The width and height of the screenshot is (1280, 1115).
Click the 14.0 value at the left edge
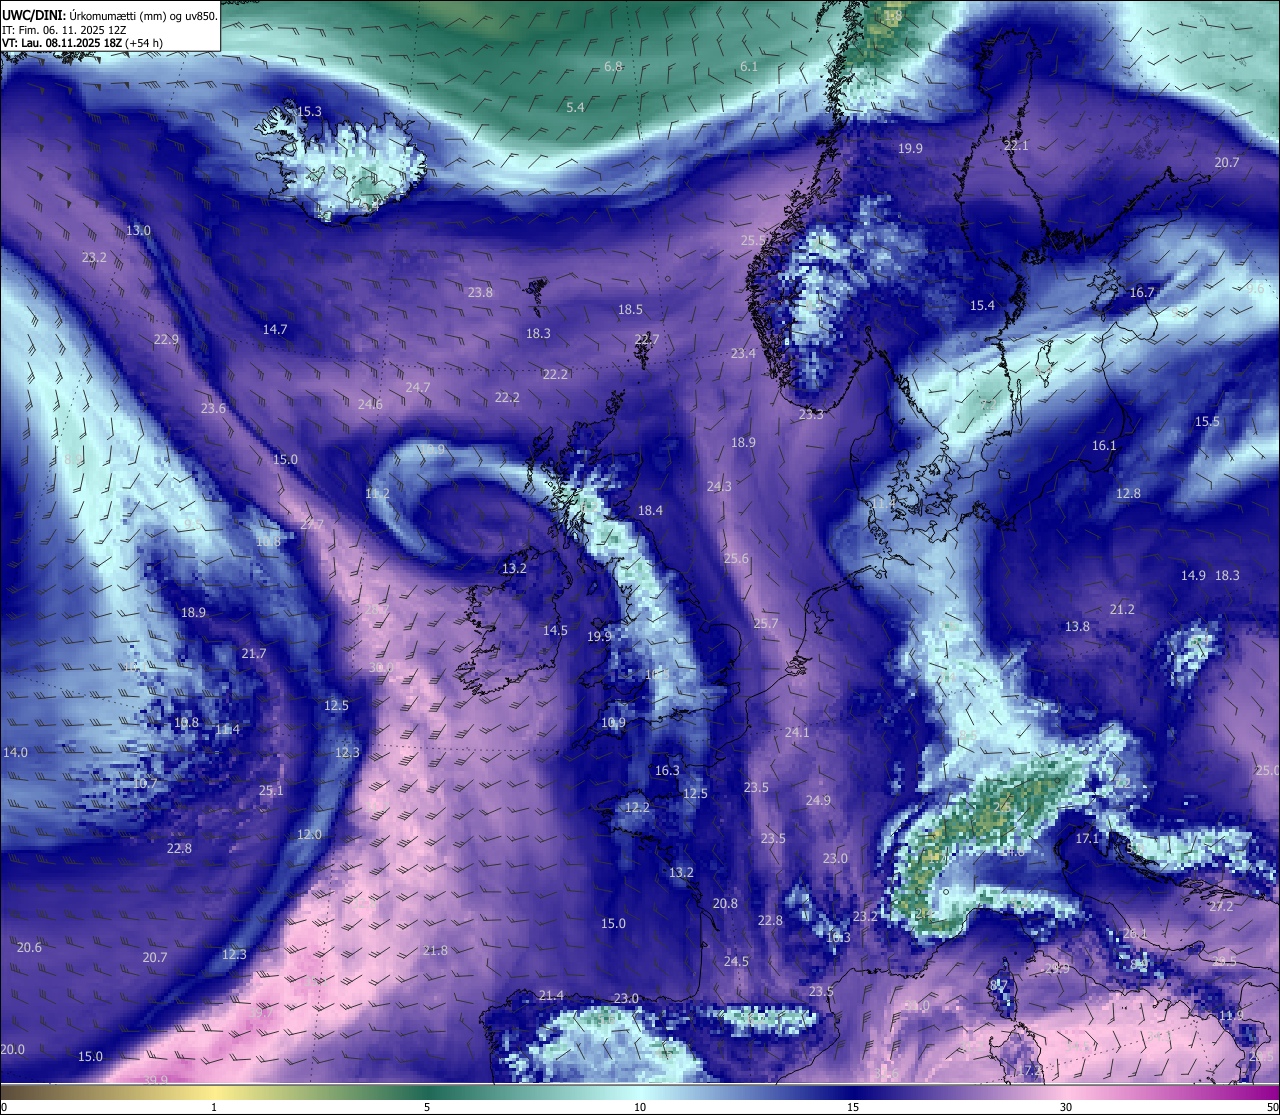click(16, 752)
